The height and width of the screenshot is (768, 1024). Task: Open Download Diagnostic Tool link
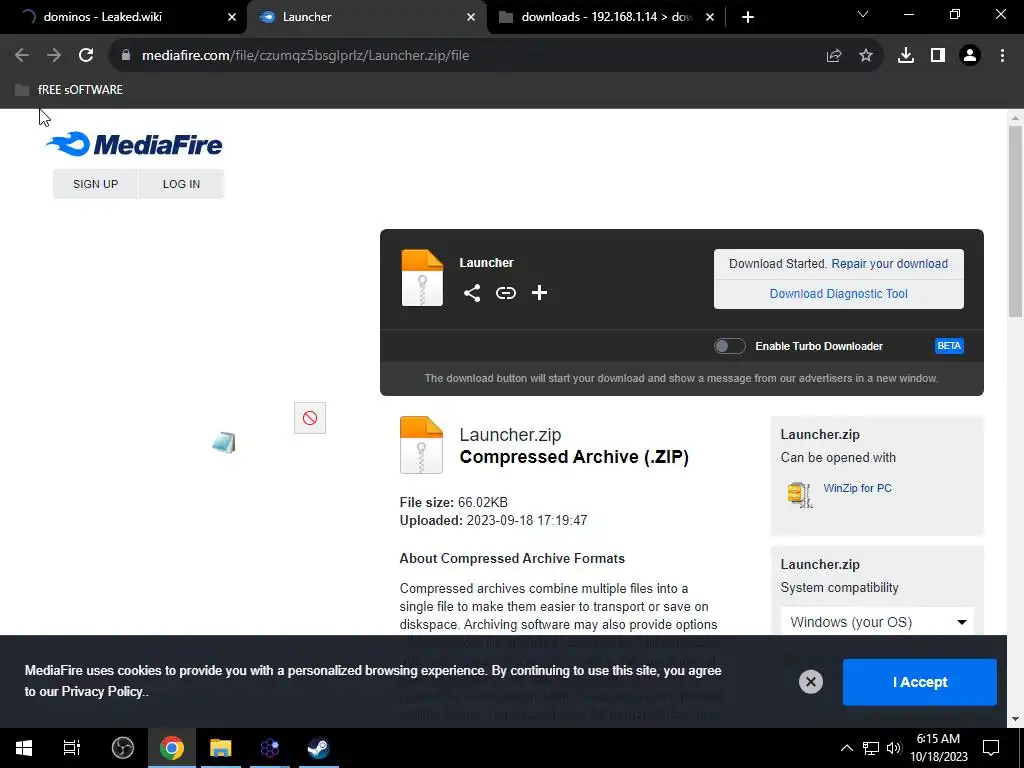[839, 294]
